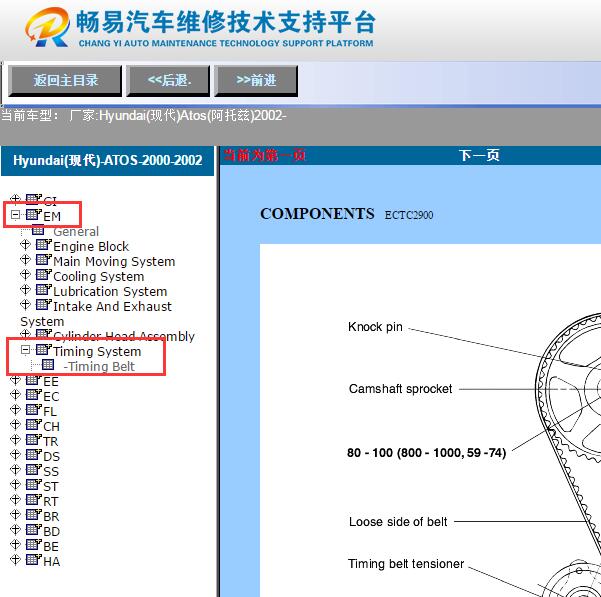
Task: Collapse the EM tree node
Action: click(x=15, y=215)
